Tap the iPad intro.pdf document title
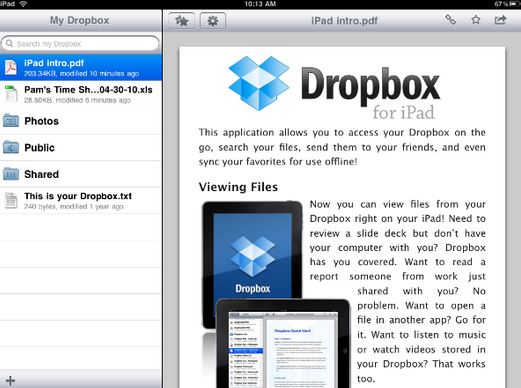 (344, 21)
